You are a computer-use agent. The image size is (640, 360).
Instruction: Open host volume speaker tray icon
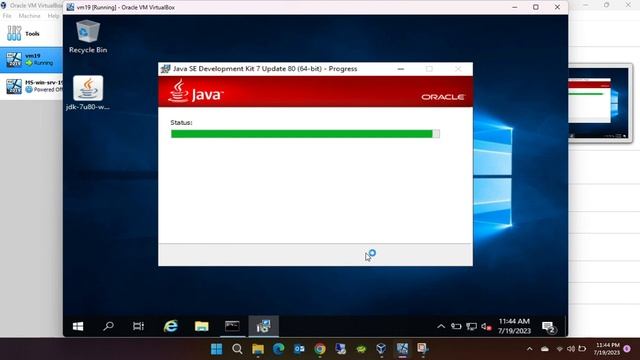[571, 349]
